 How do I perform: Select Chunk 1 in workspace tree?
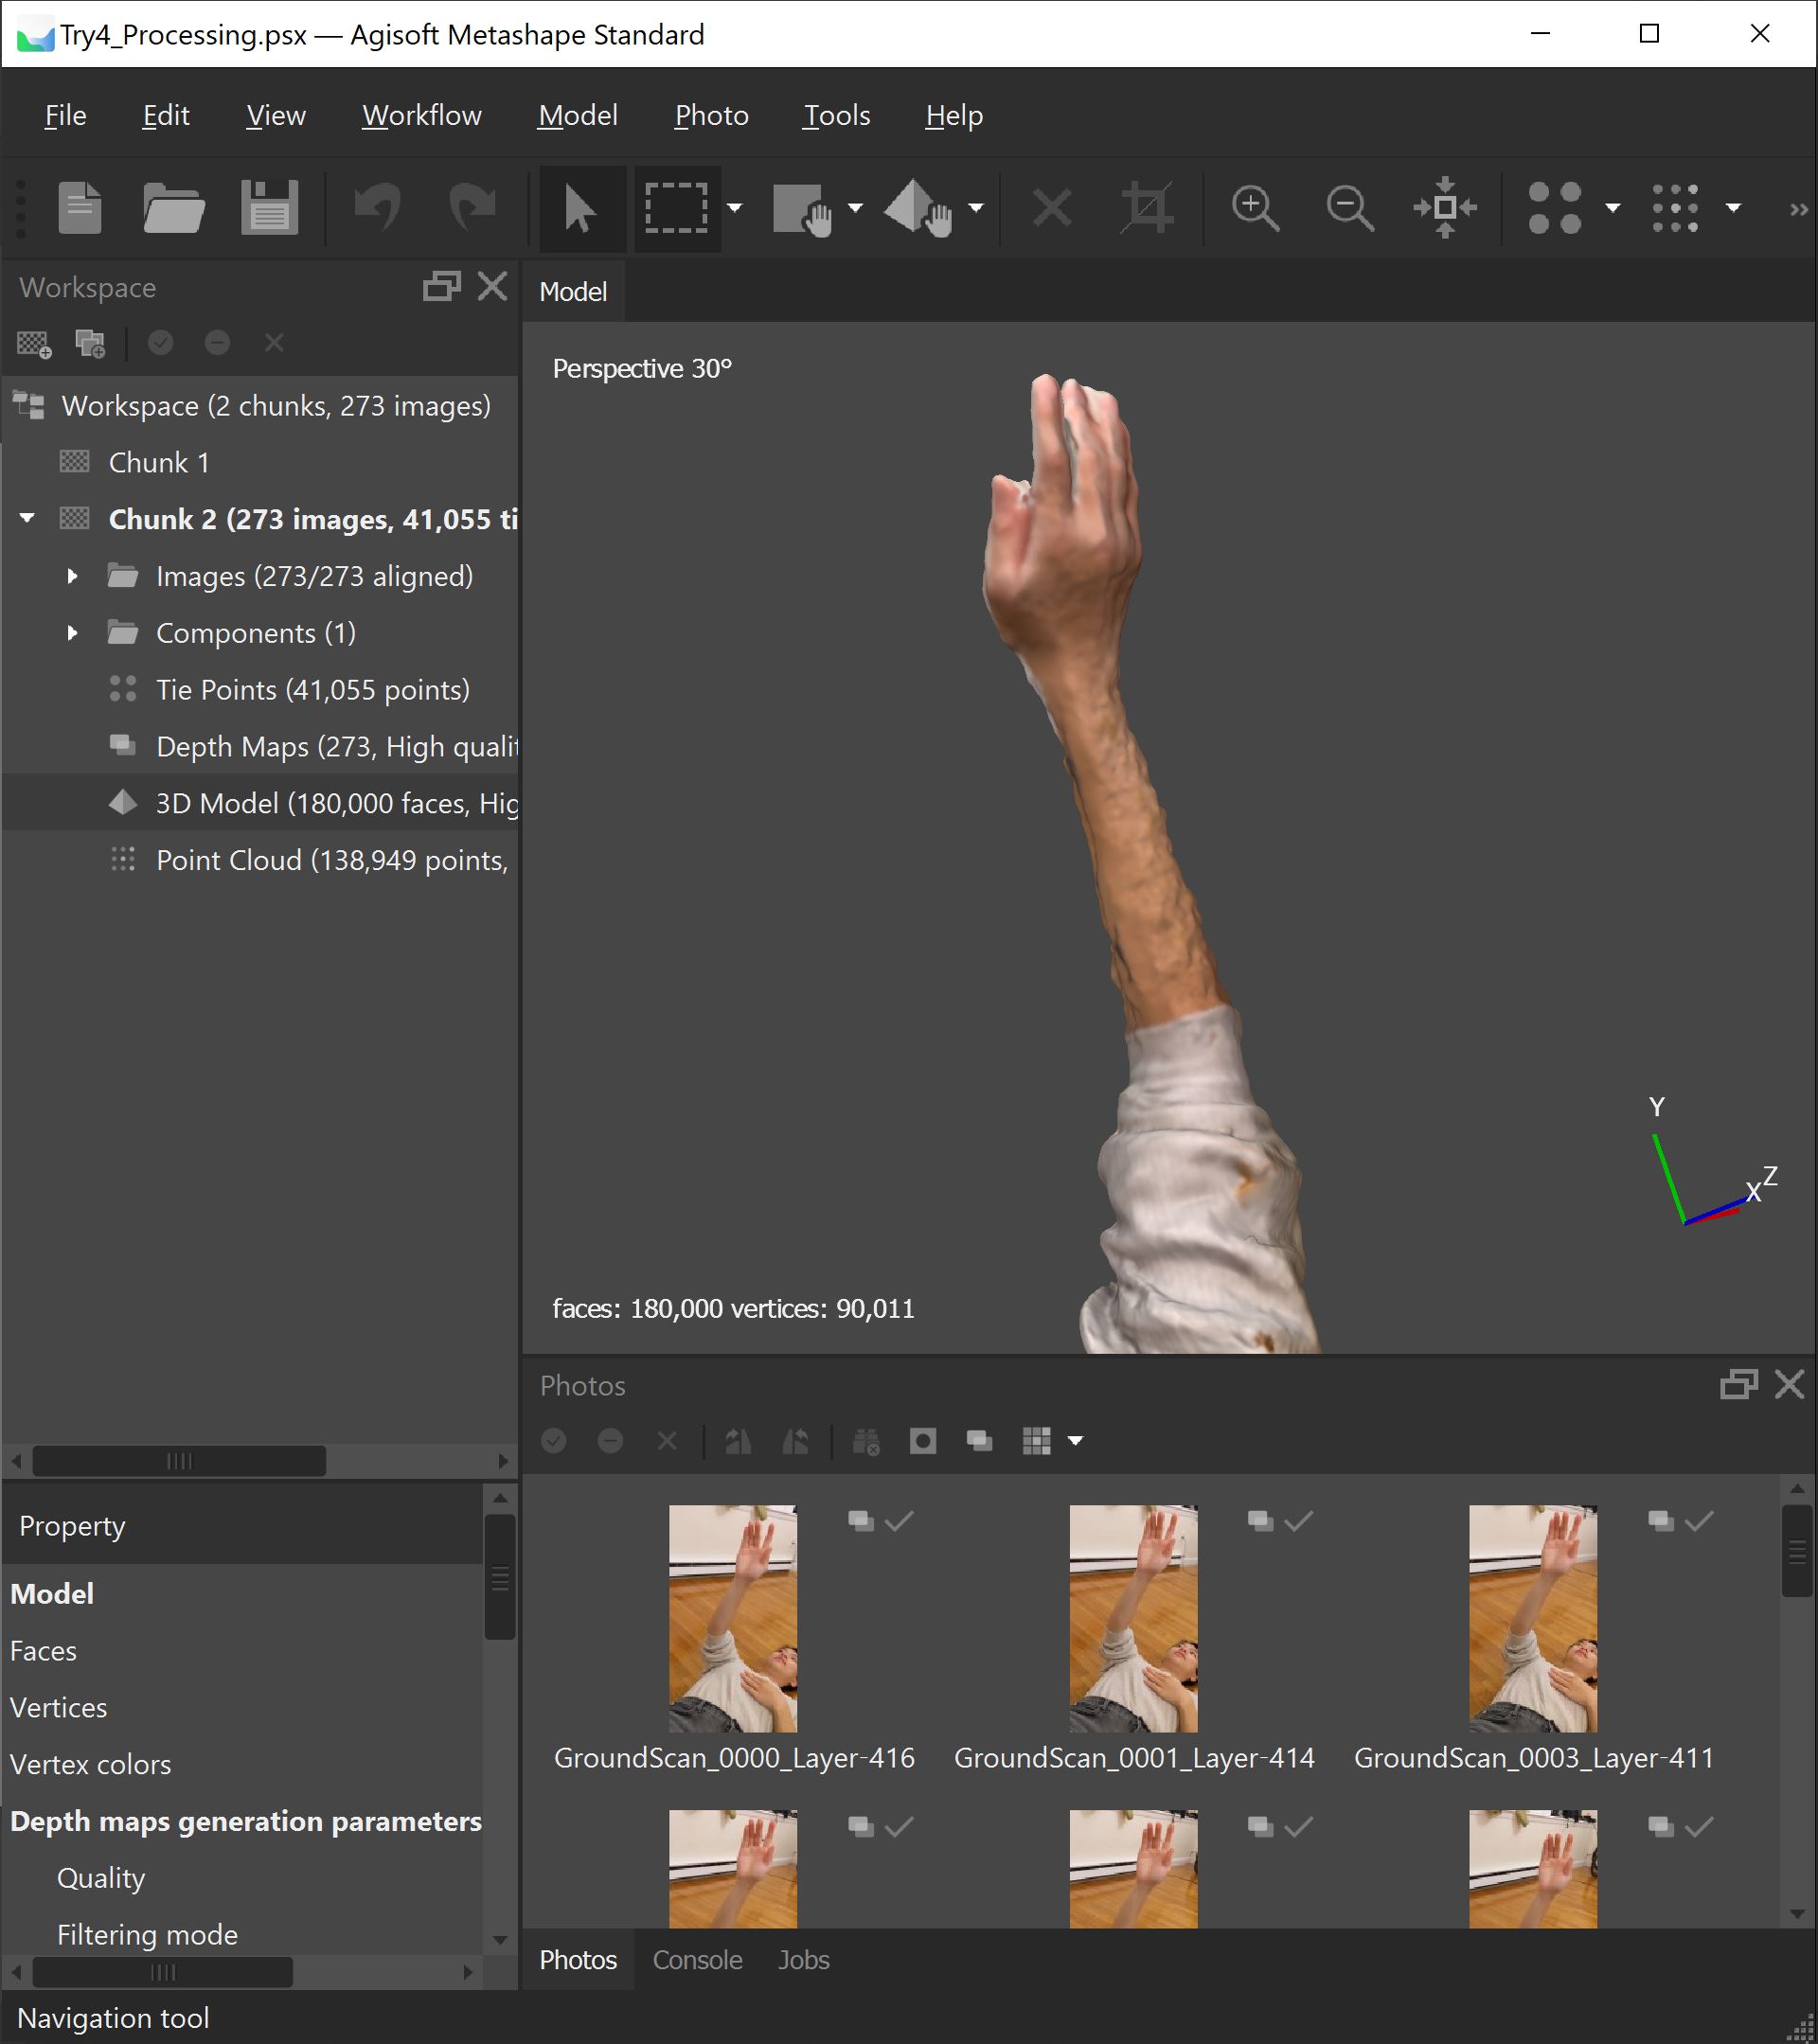159,462
